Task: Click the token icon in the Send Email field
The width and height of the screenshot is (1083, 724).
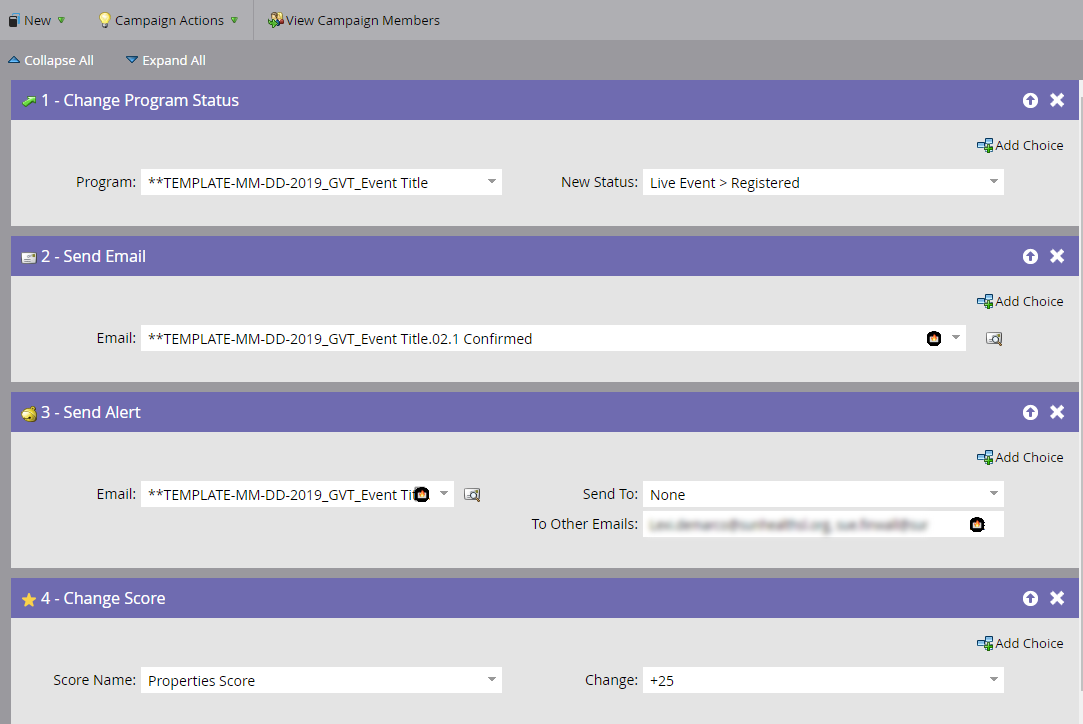Action: click(933, 338)
